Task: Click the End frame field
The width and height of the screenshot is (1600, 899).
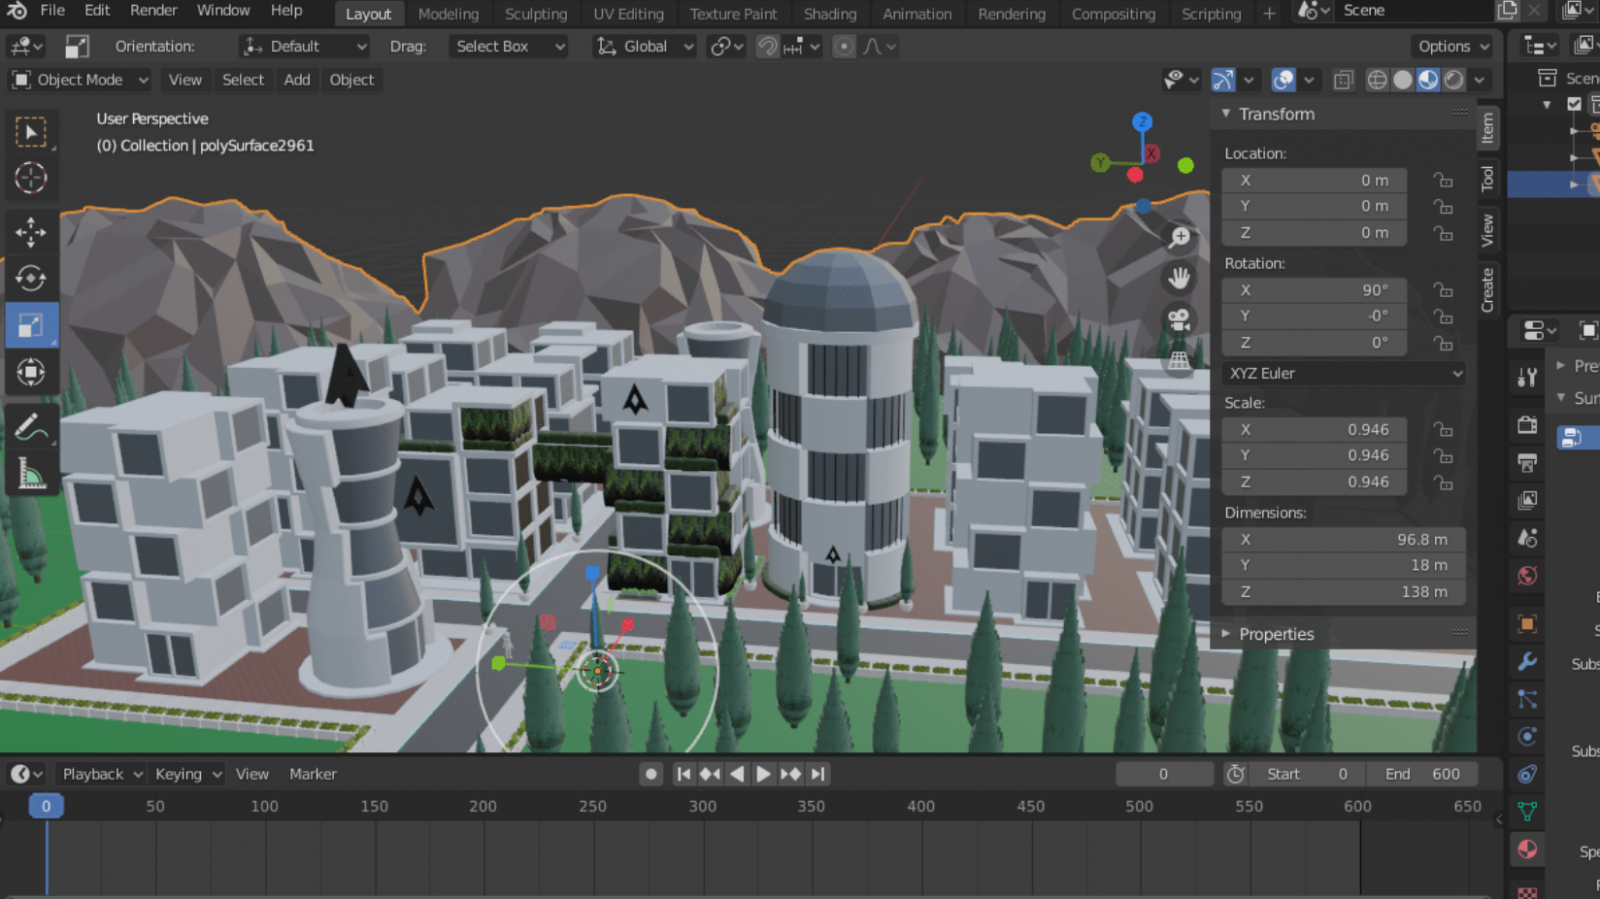Action: (1421, 774)
